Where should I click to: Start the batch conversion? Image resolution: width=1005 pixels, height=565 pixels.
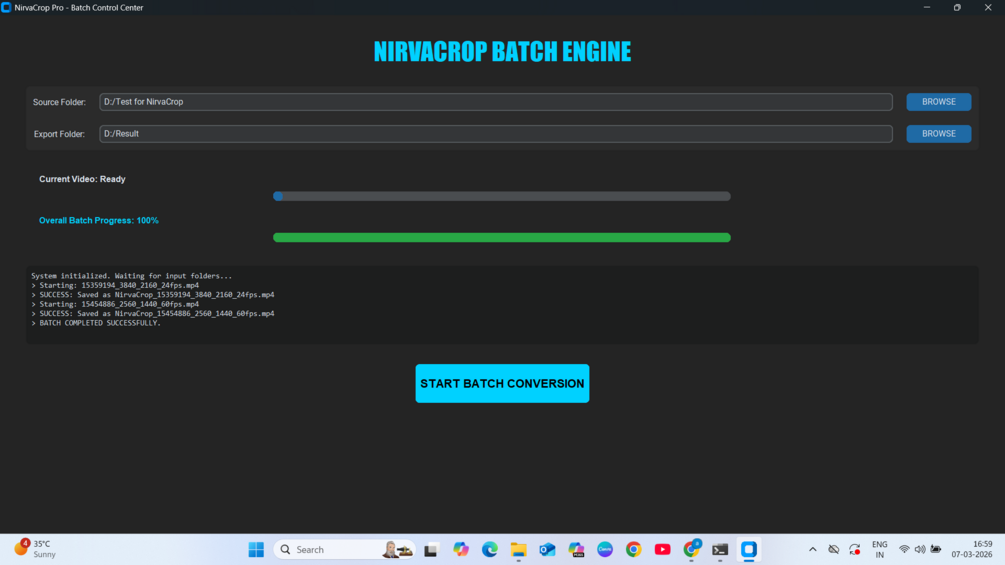point(502,383)
